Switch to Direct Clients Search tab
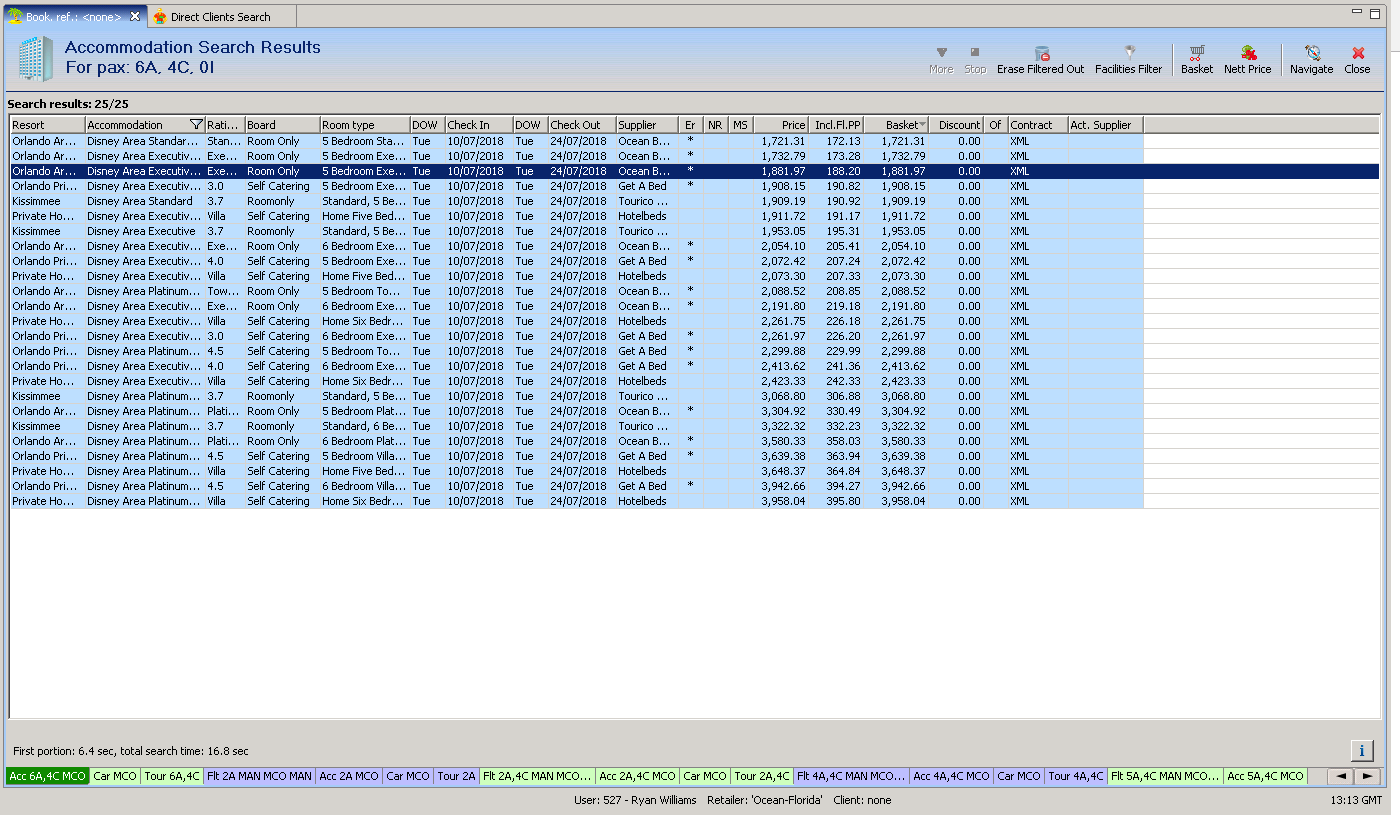Screen dimensions: 1400x815 [x=220, y=17]
